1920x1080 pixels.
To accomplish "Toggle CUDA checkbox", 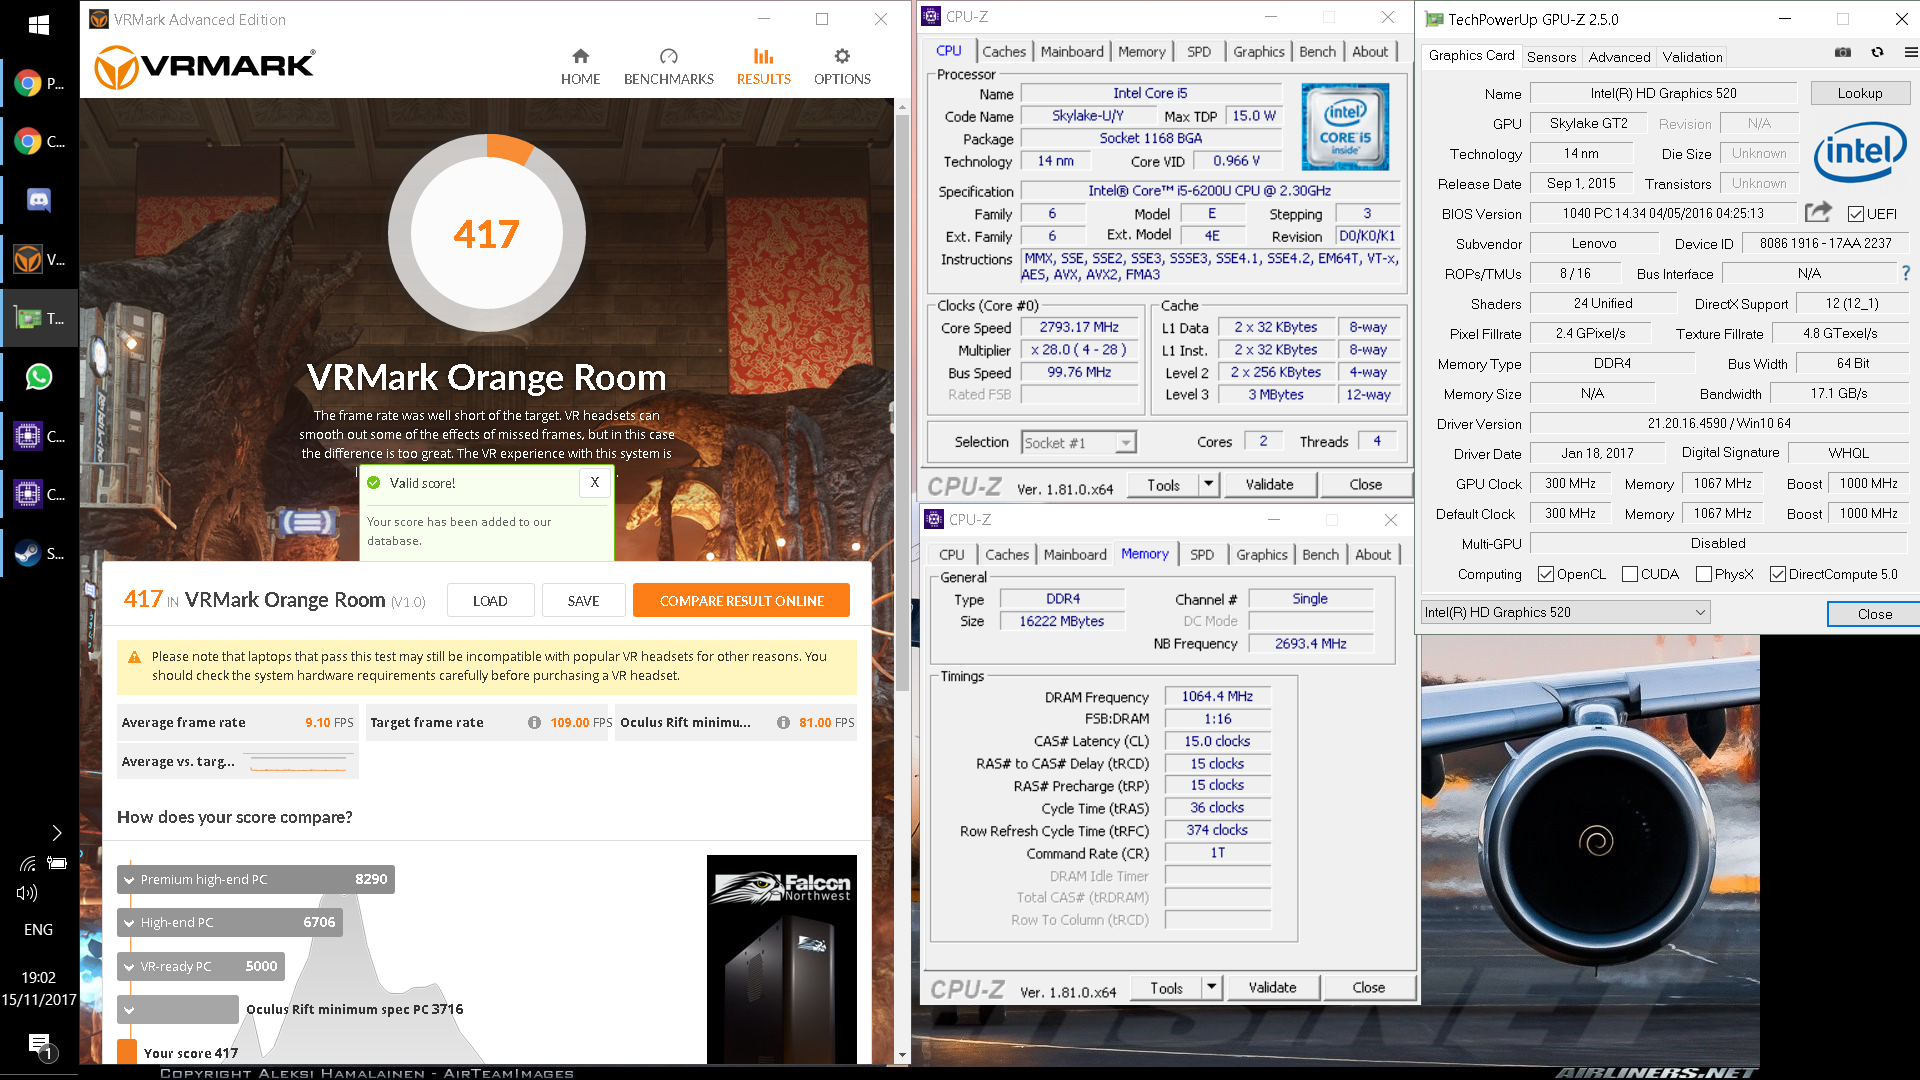I will pyautogui.click(x=1630, y=574).
